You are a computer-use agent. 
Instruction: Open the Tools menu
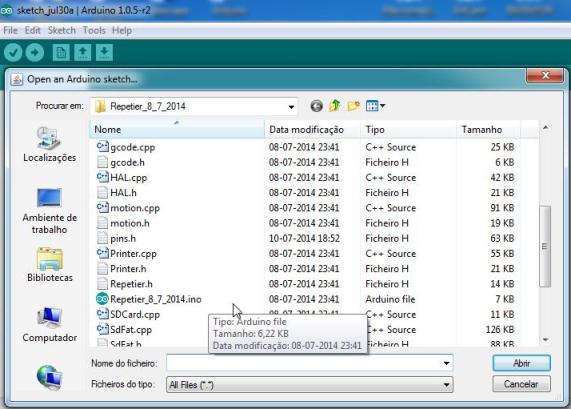click(x=94, y=31)
